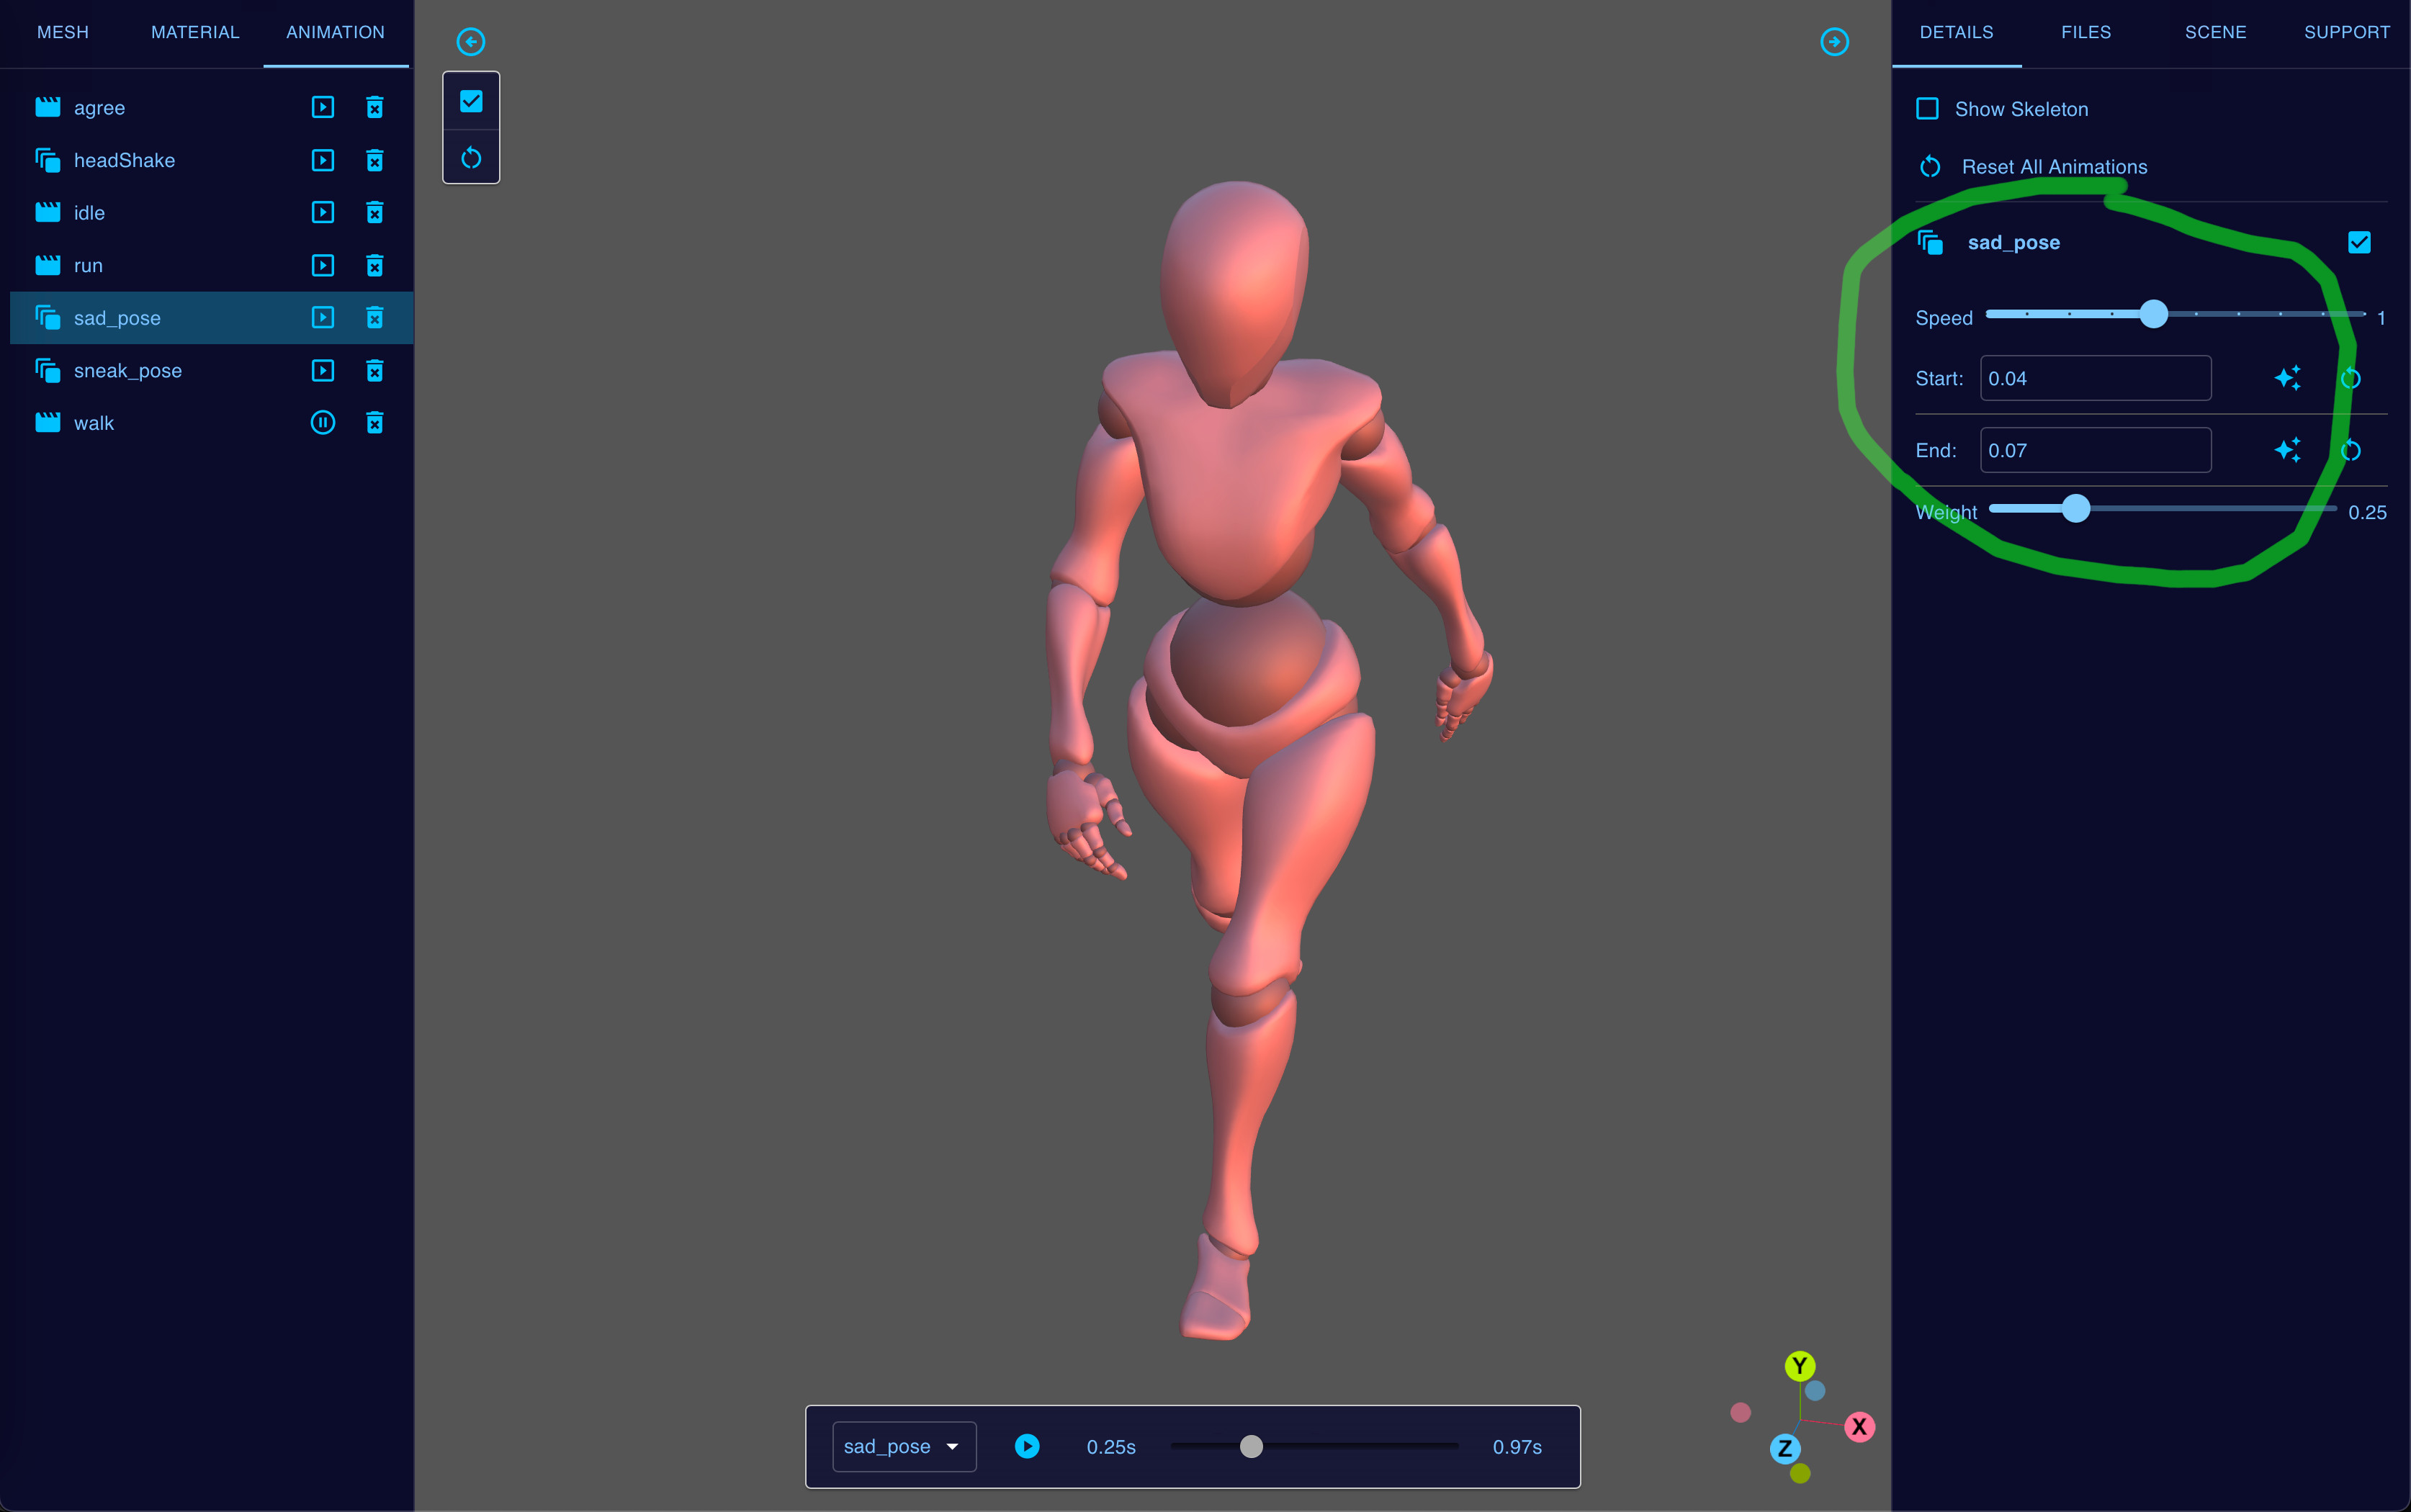Delete the sad_pose animation
The width and height of the screenshot is (2411, 1512).
pyautogui.click(x=374, y=317)
